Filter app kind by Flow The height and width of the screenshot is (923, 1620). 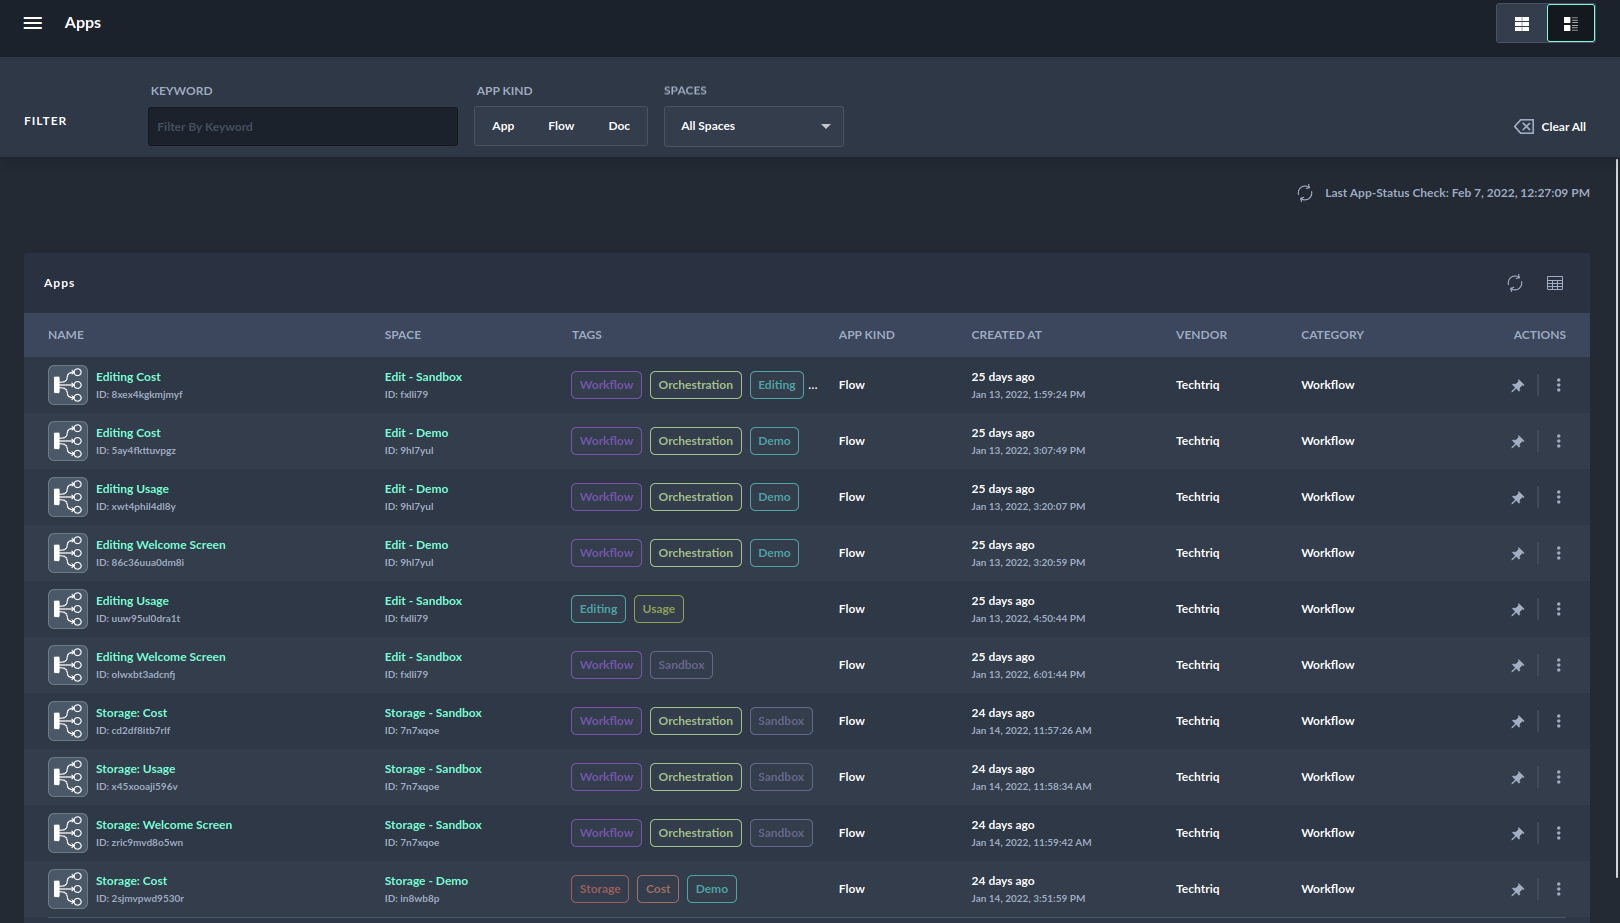(x=561, y=126)
